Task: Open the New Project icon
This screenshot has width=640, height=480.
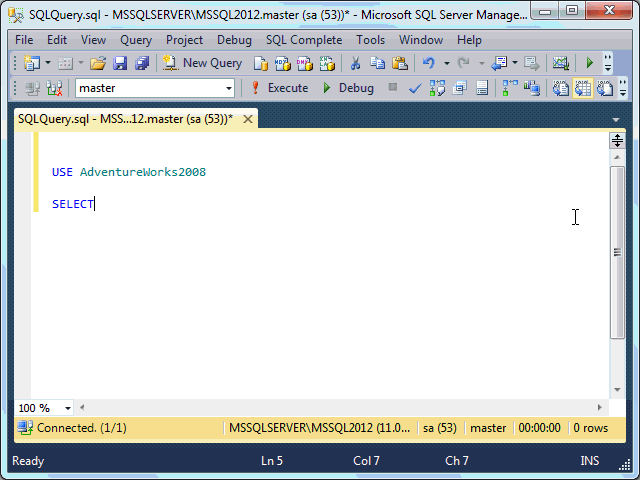Action: point(31,63)
